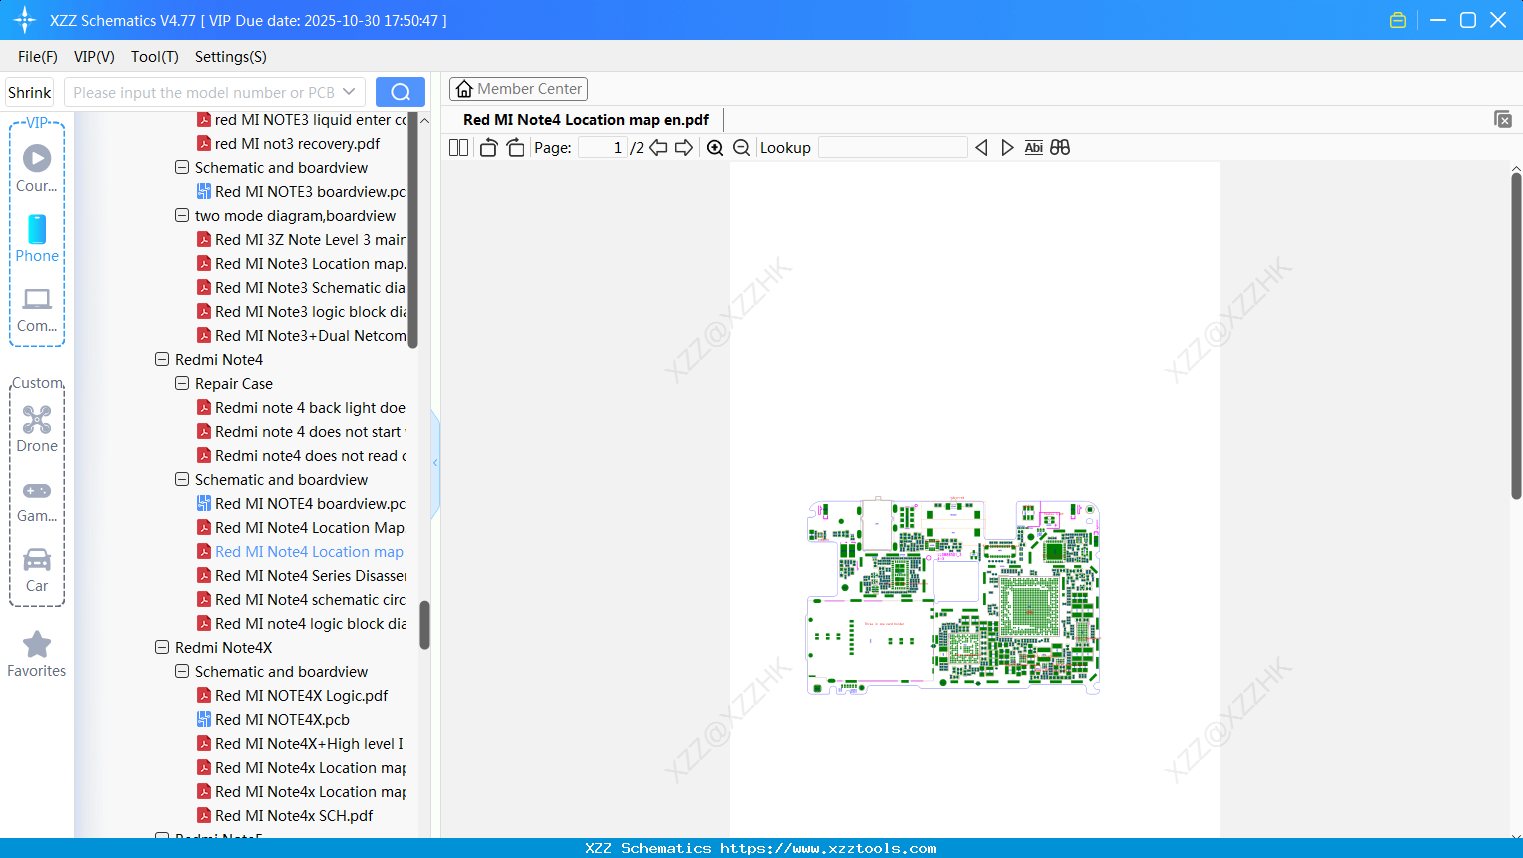Open Favorites star
This screenshot has width=1523, height=858.
pos(37,654)
